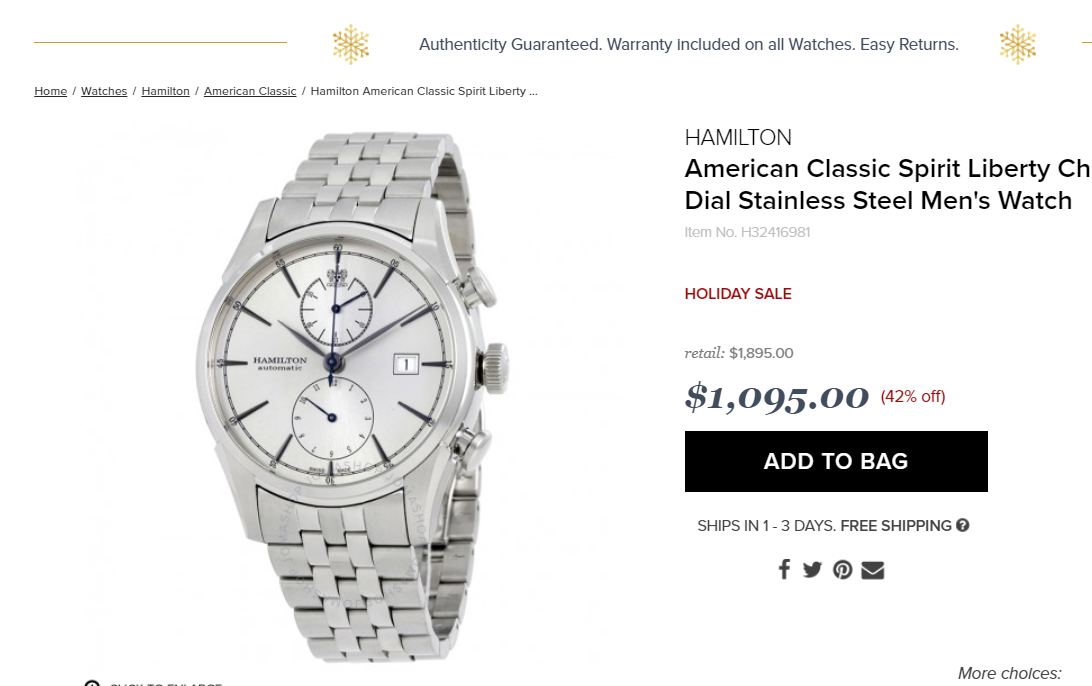
Task: Open the Watches breadcrumb link
Action: (x=104, y=91)
